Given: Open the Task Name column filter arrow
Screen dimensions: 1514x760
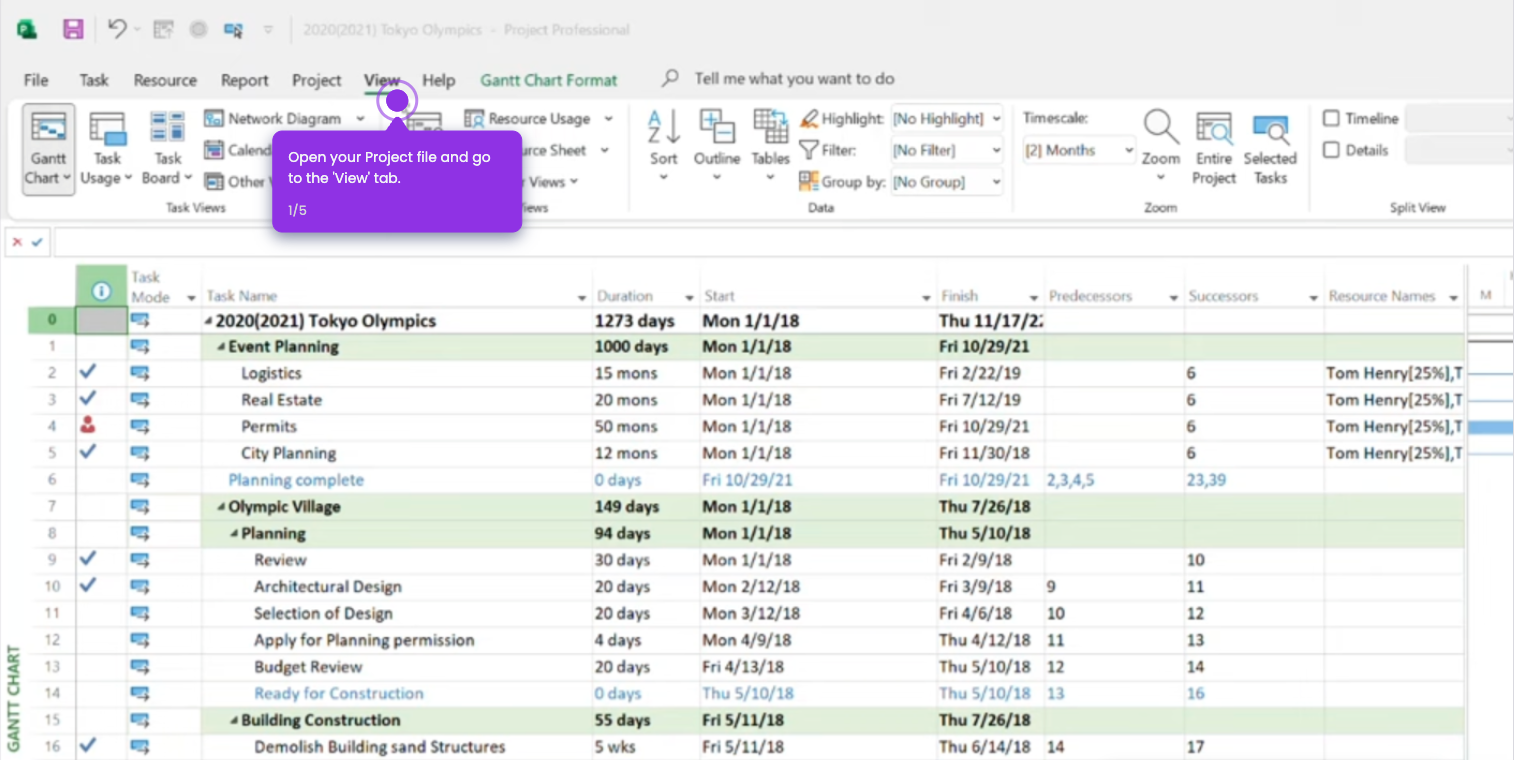Looking at the screenshot, I should point(582,298).
